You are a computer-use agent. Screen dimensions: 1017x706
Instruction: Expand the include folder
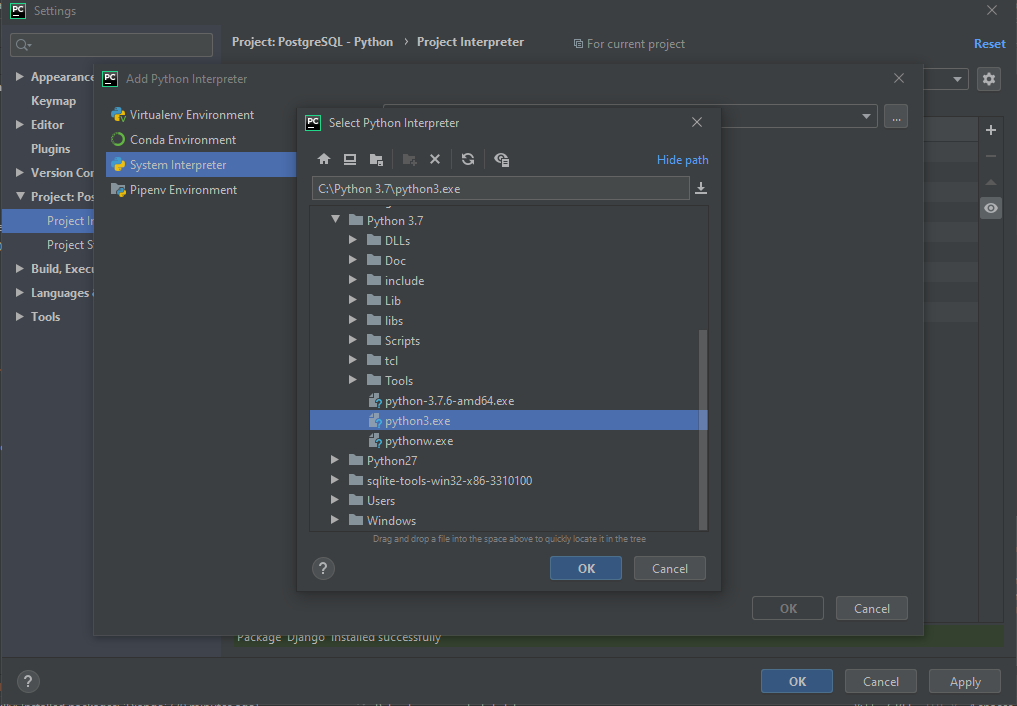(x=353, y=280)
